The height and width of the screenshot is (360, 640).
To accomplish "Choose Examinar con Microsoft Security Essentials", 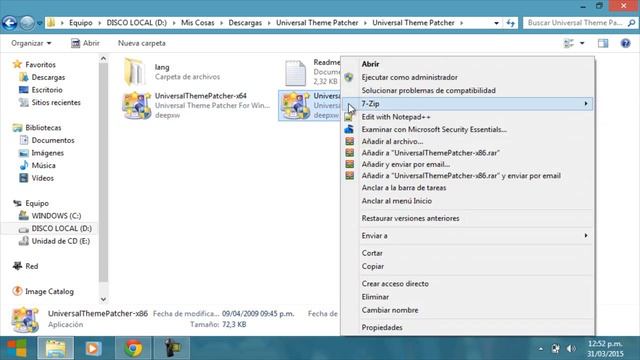I will click(x=434, y=129).
